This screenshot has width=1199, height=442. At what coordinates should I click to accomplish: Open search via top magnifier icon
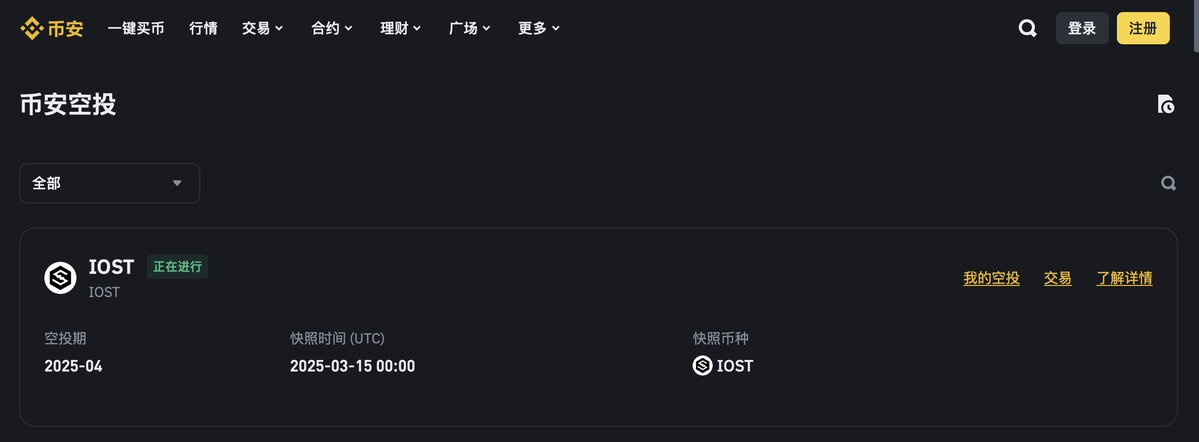click(1028, 28)
